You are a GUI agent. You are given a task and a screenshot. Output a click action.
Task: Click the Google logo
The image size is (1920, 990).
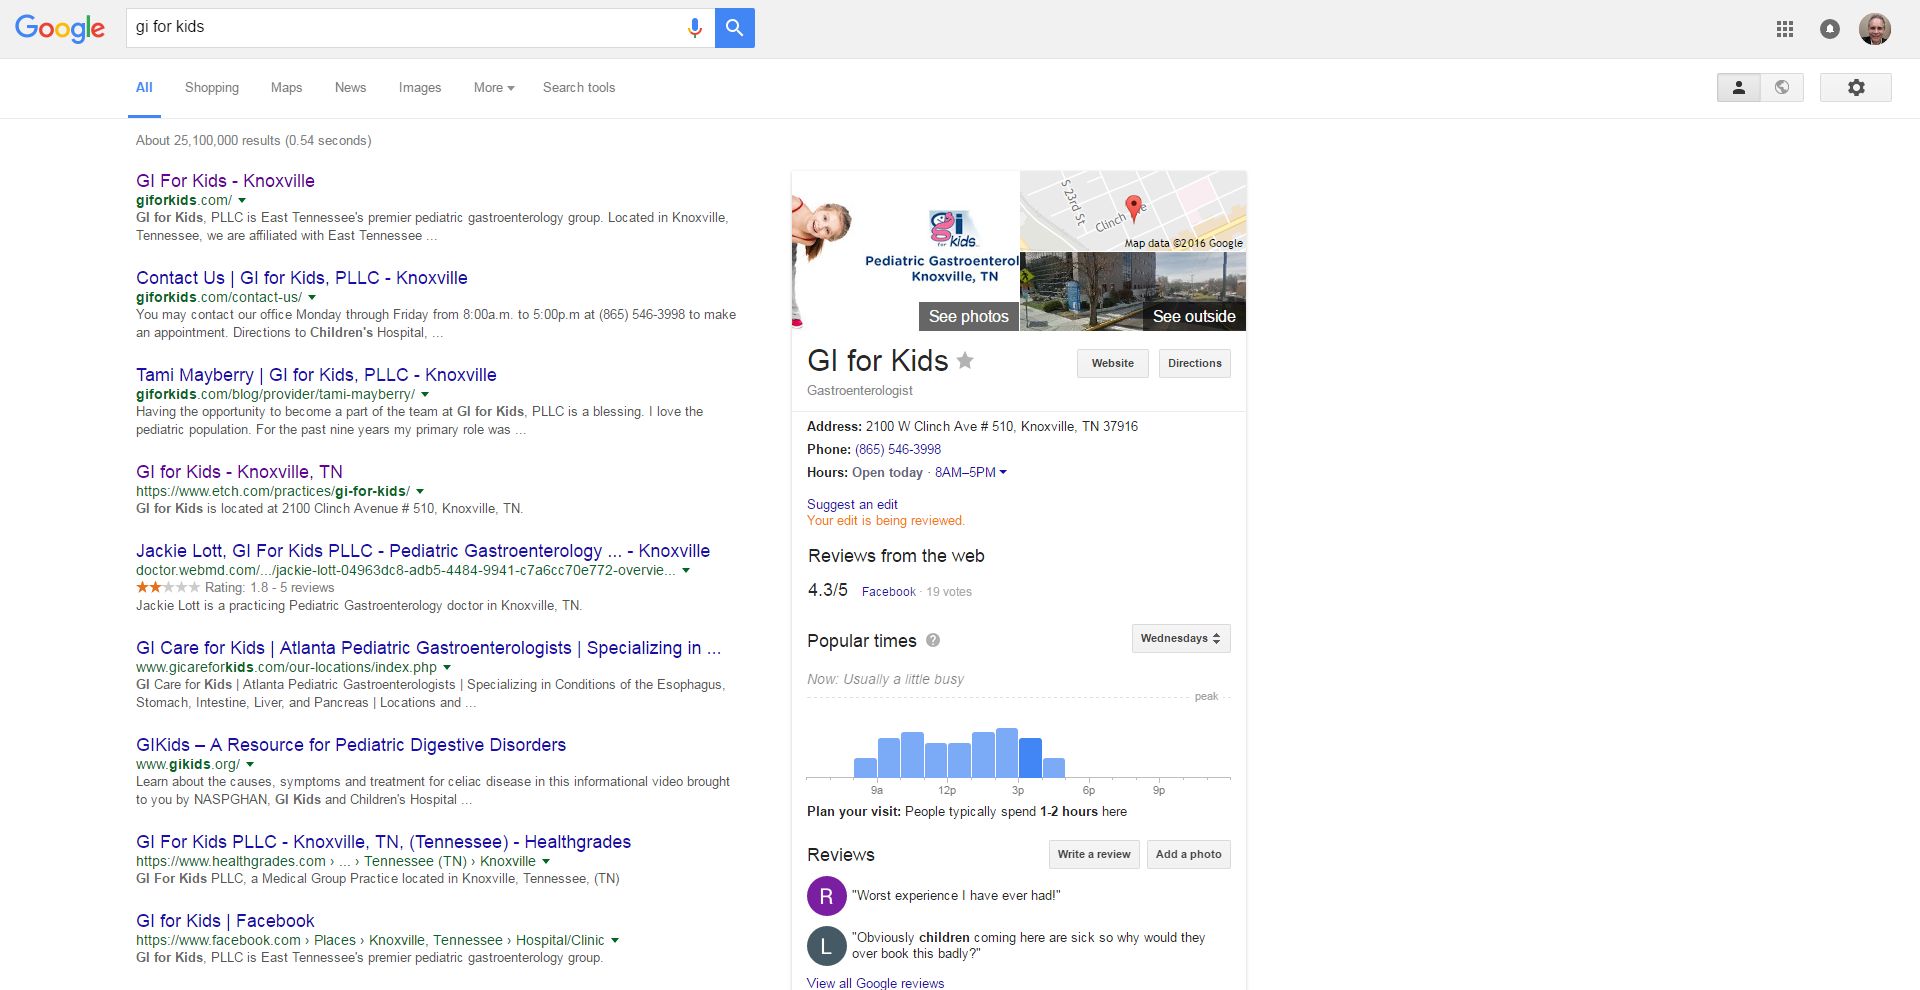[x=60, y=28]
